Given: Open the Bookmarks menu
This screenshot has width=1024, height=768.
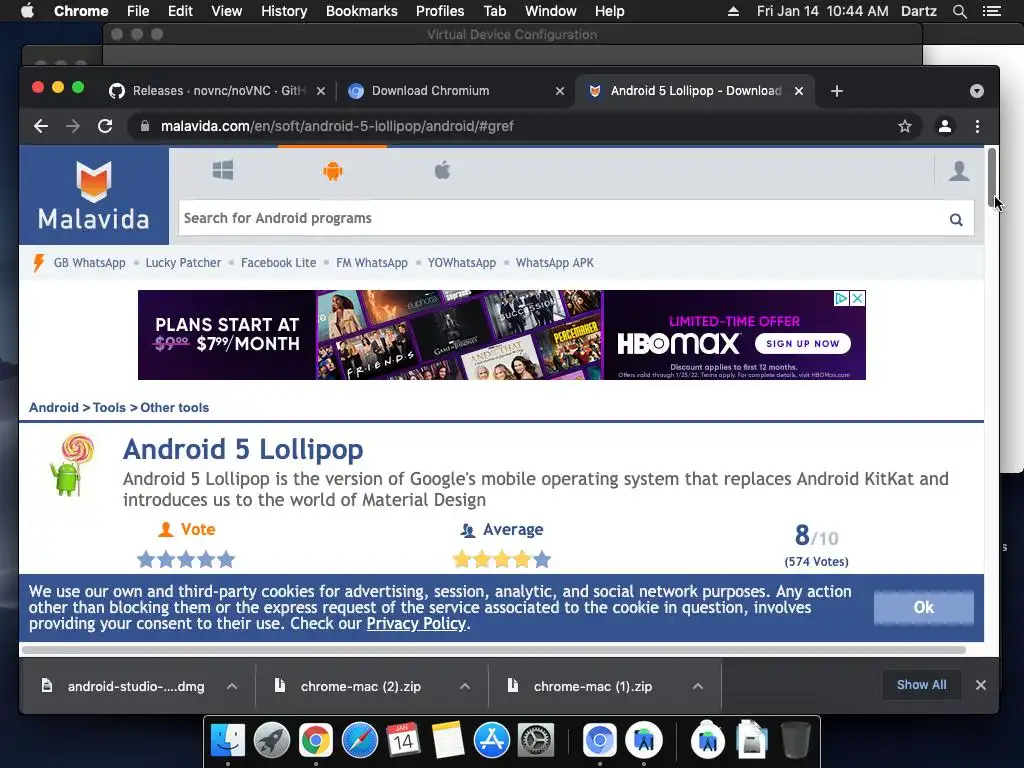Looking at the screenshot, I should [x=362, y=11].
